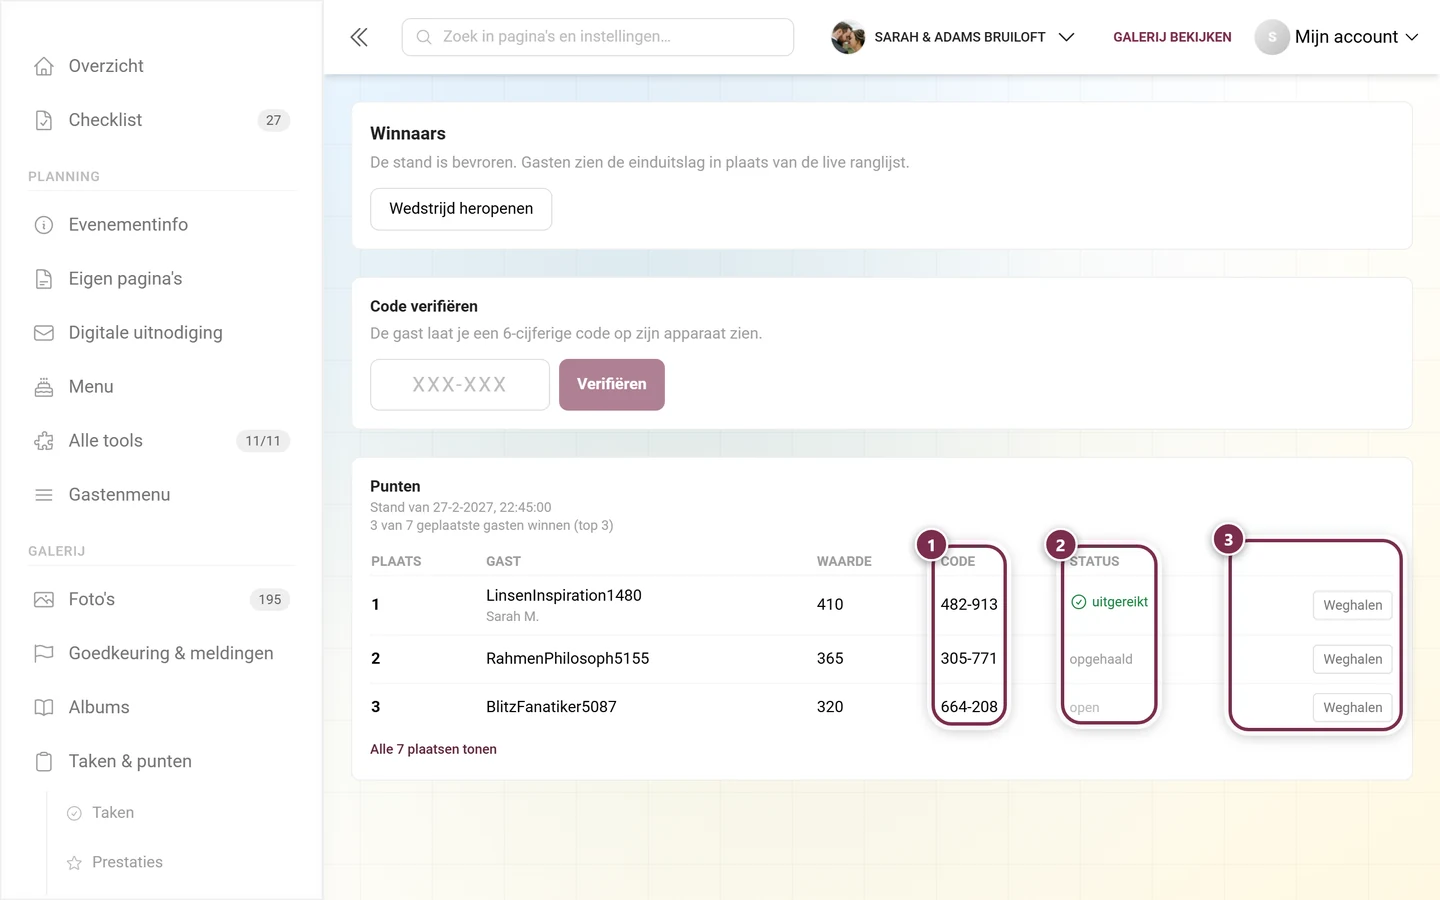Remove LinsenInspiration1480 with its Weghalen button
This screenshot has width=1440, height=900.
[1352, 605]
